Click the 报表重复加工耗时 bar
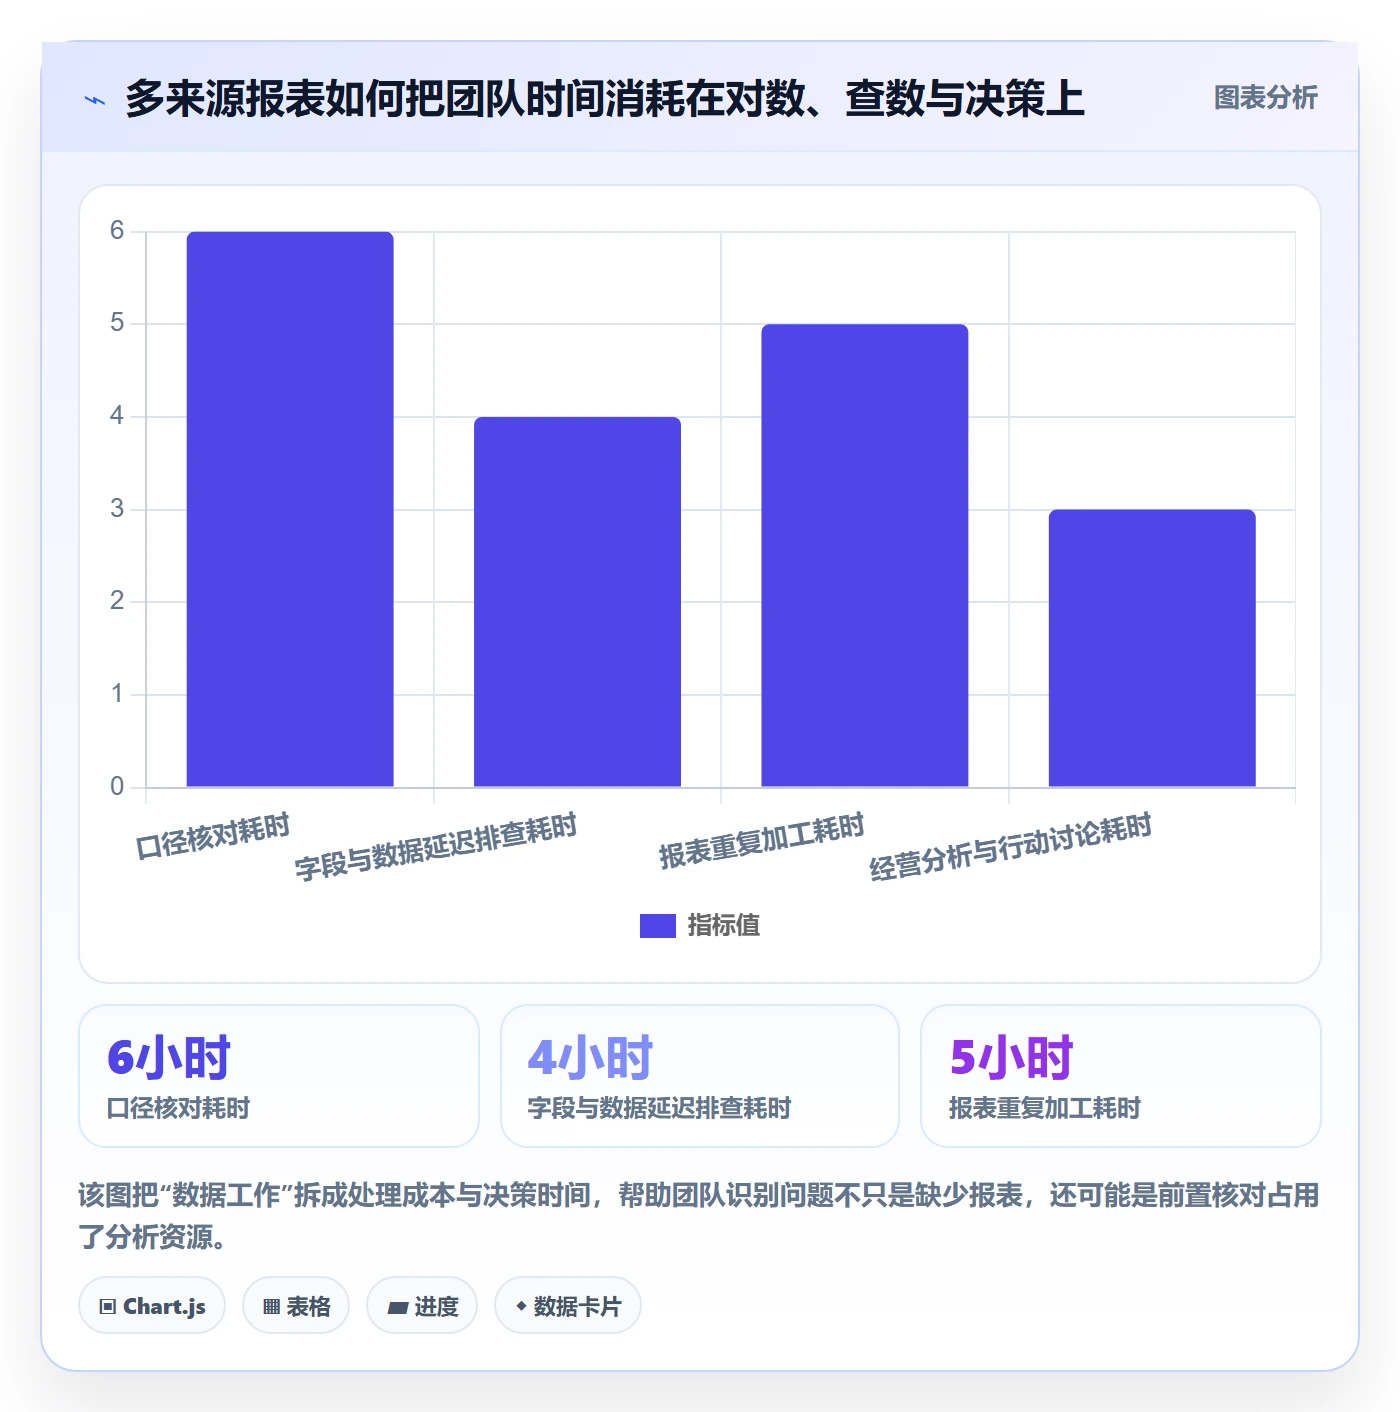Image resolution: width=1400 pixels, height=1412 pixels. (x=865, y=555)
